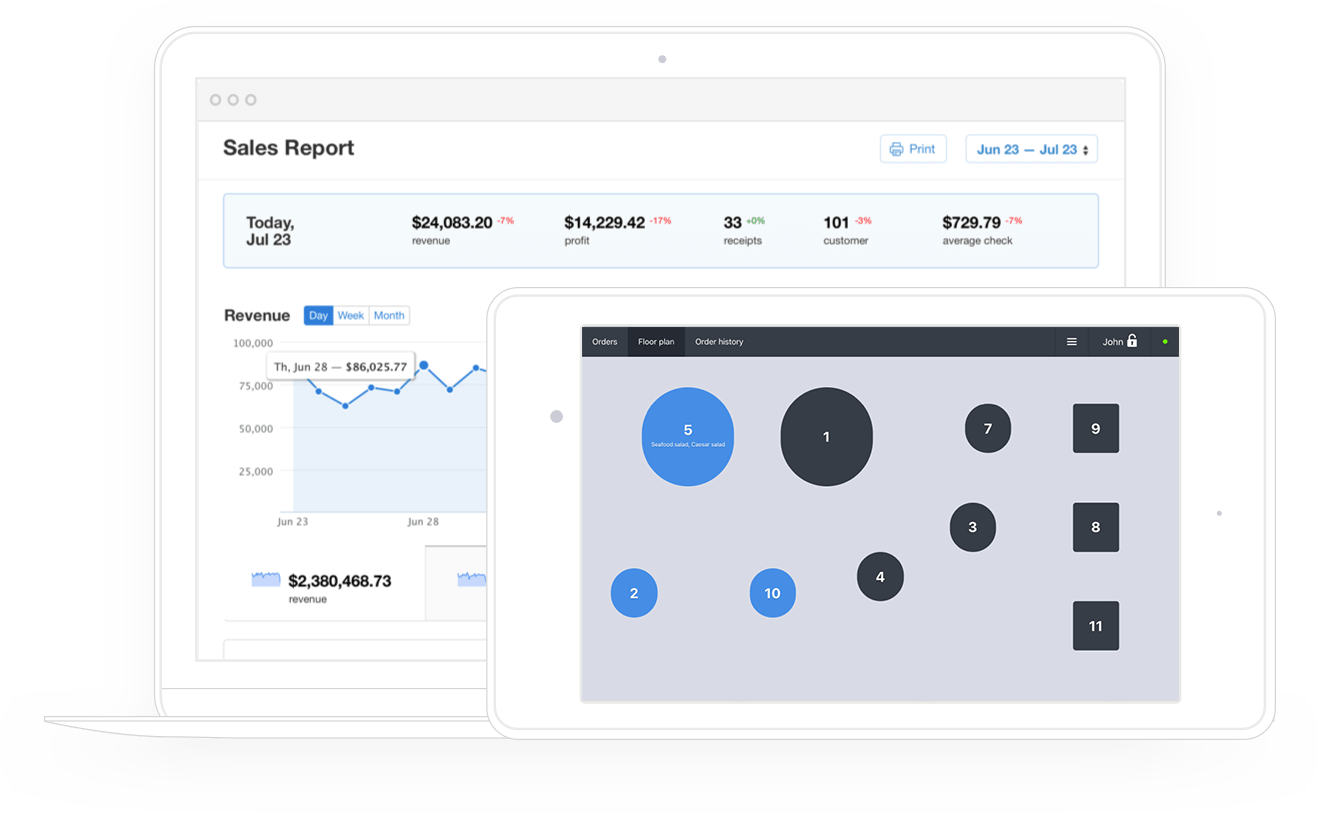The width and height of the screenshot is (1318, 814).
Task: Enable the Day view for revenue
Action: [x=318, y=315]
